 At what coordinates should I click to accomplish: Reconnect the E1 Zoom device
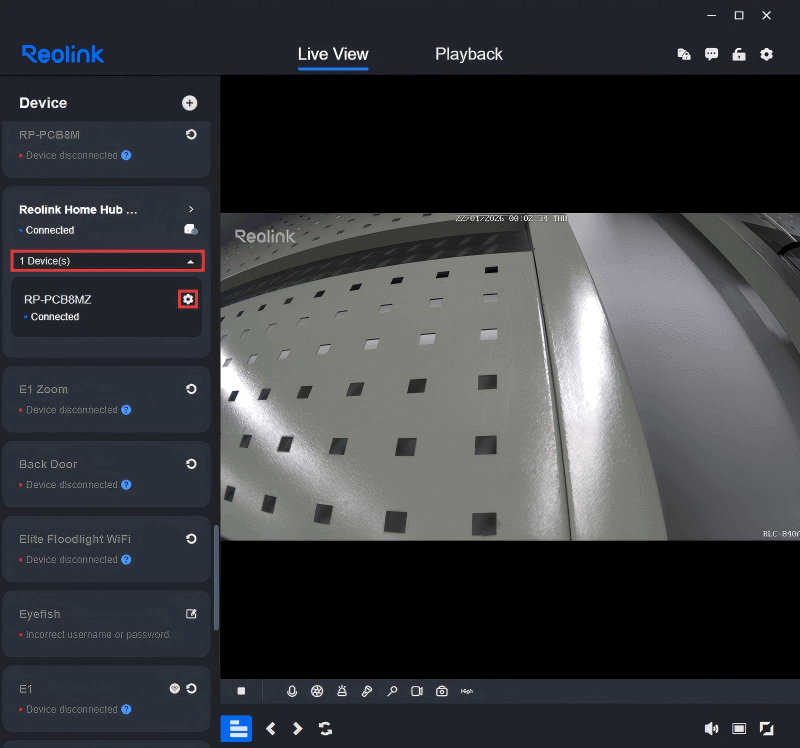pos(191,389)
